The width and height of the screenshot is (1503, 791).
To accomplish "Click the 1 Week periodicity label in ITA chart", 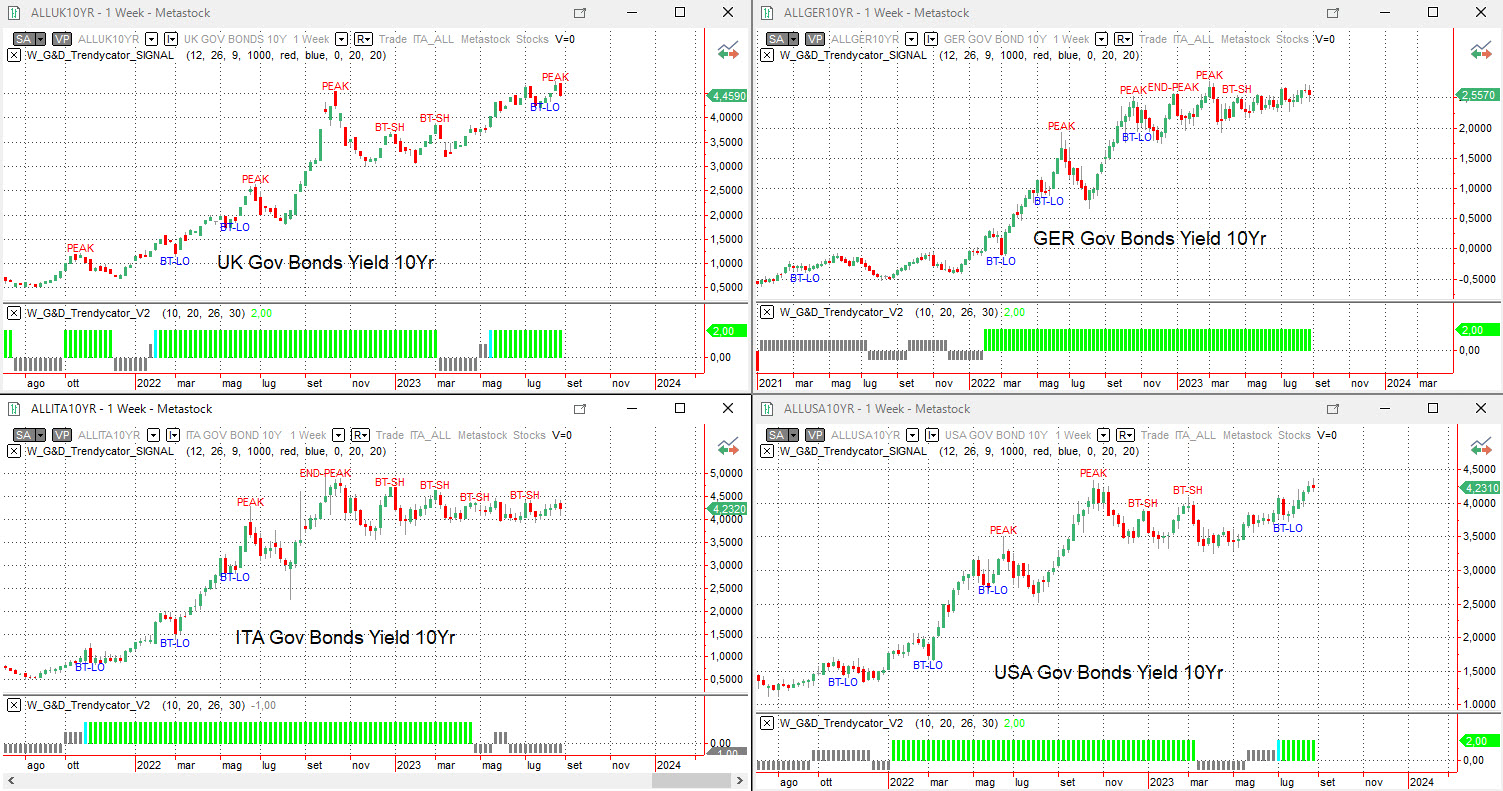I will pyautogui.click(x=308, y=435).
